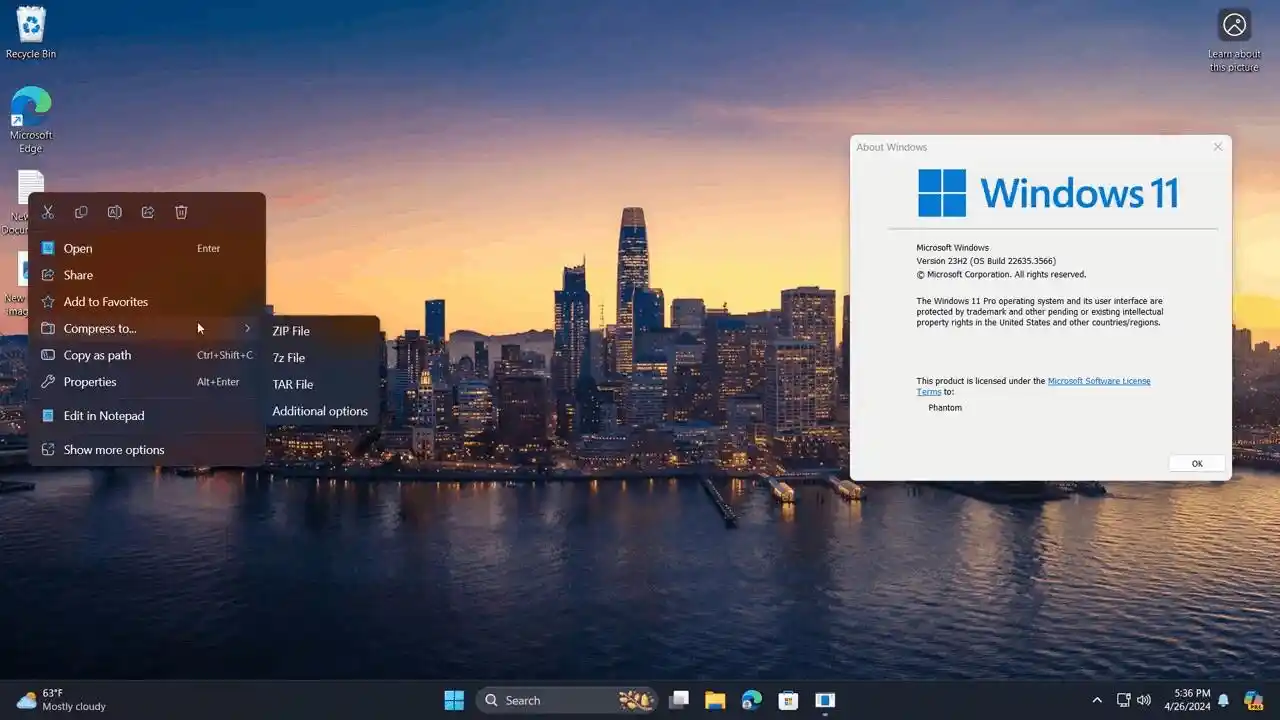Click the notification bell icon
The width and height of the screenshot is (1280, 720).
pyautogui.click(x=1223, y=700)
